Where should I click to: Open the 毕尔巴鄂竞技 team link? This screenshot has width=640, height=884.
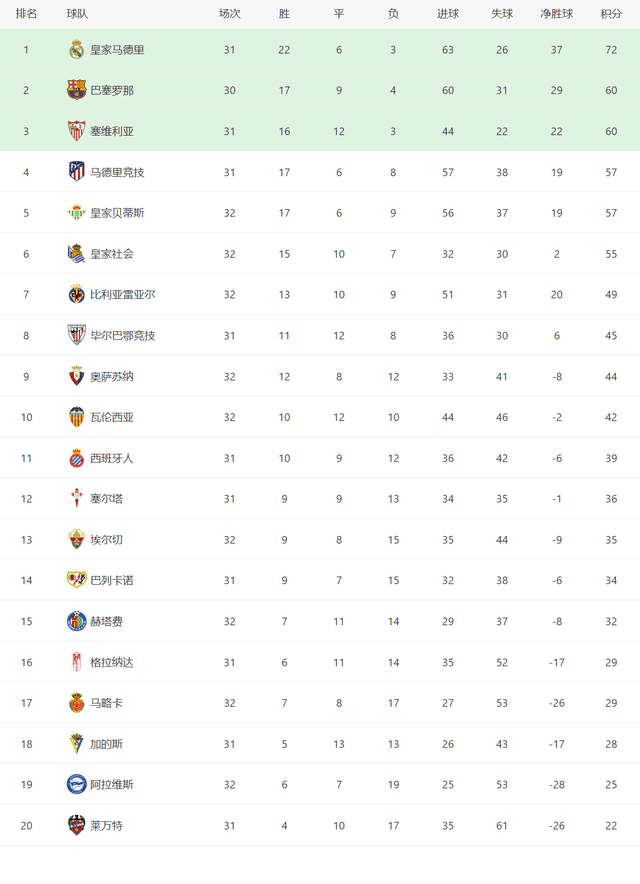[123, 335]
